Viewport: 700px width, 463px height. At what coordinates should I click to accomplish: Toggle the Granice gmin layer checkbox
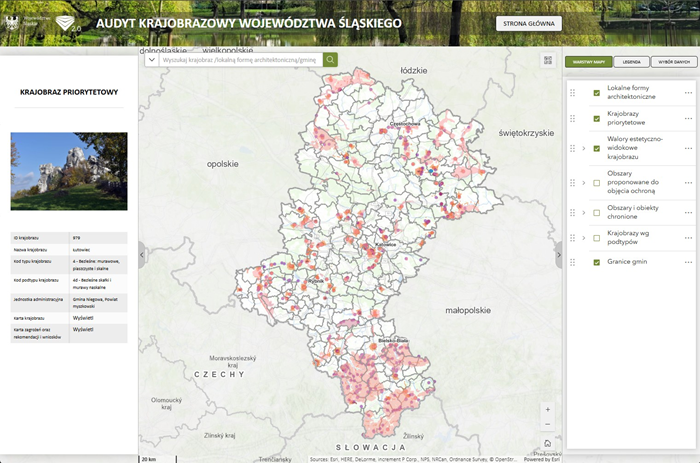[x=597, y=262]
